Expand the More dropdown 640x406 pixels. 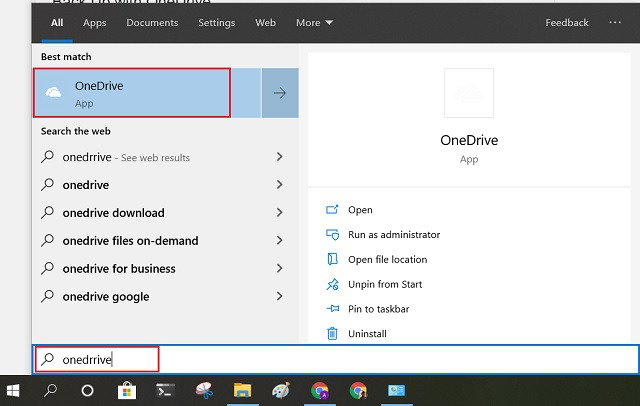tap(314, 22)
